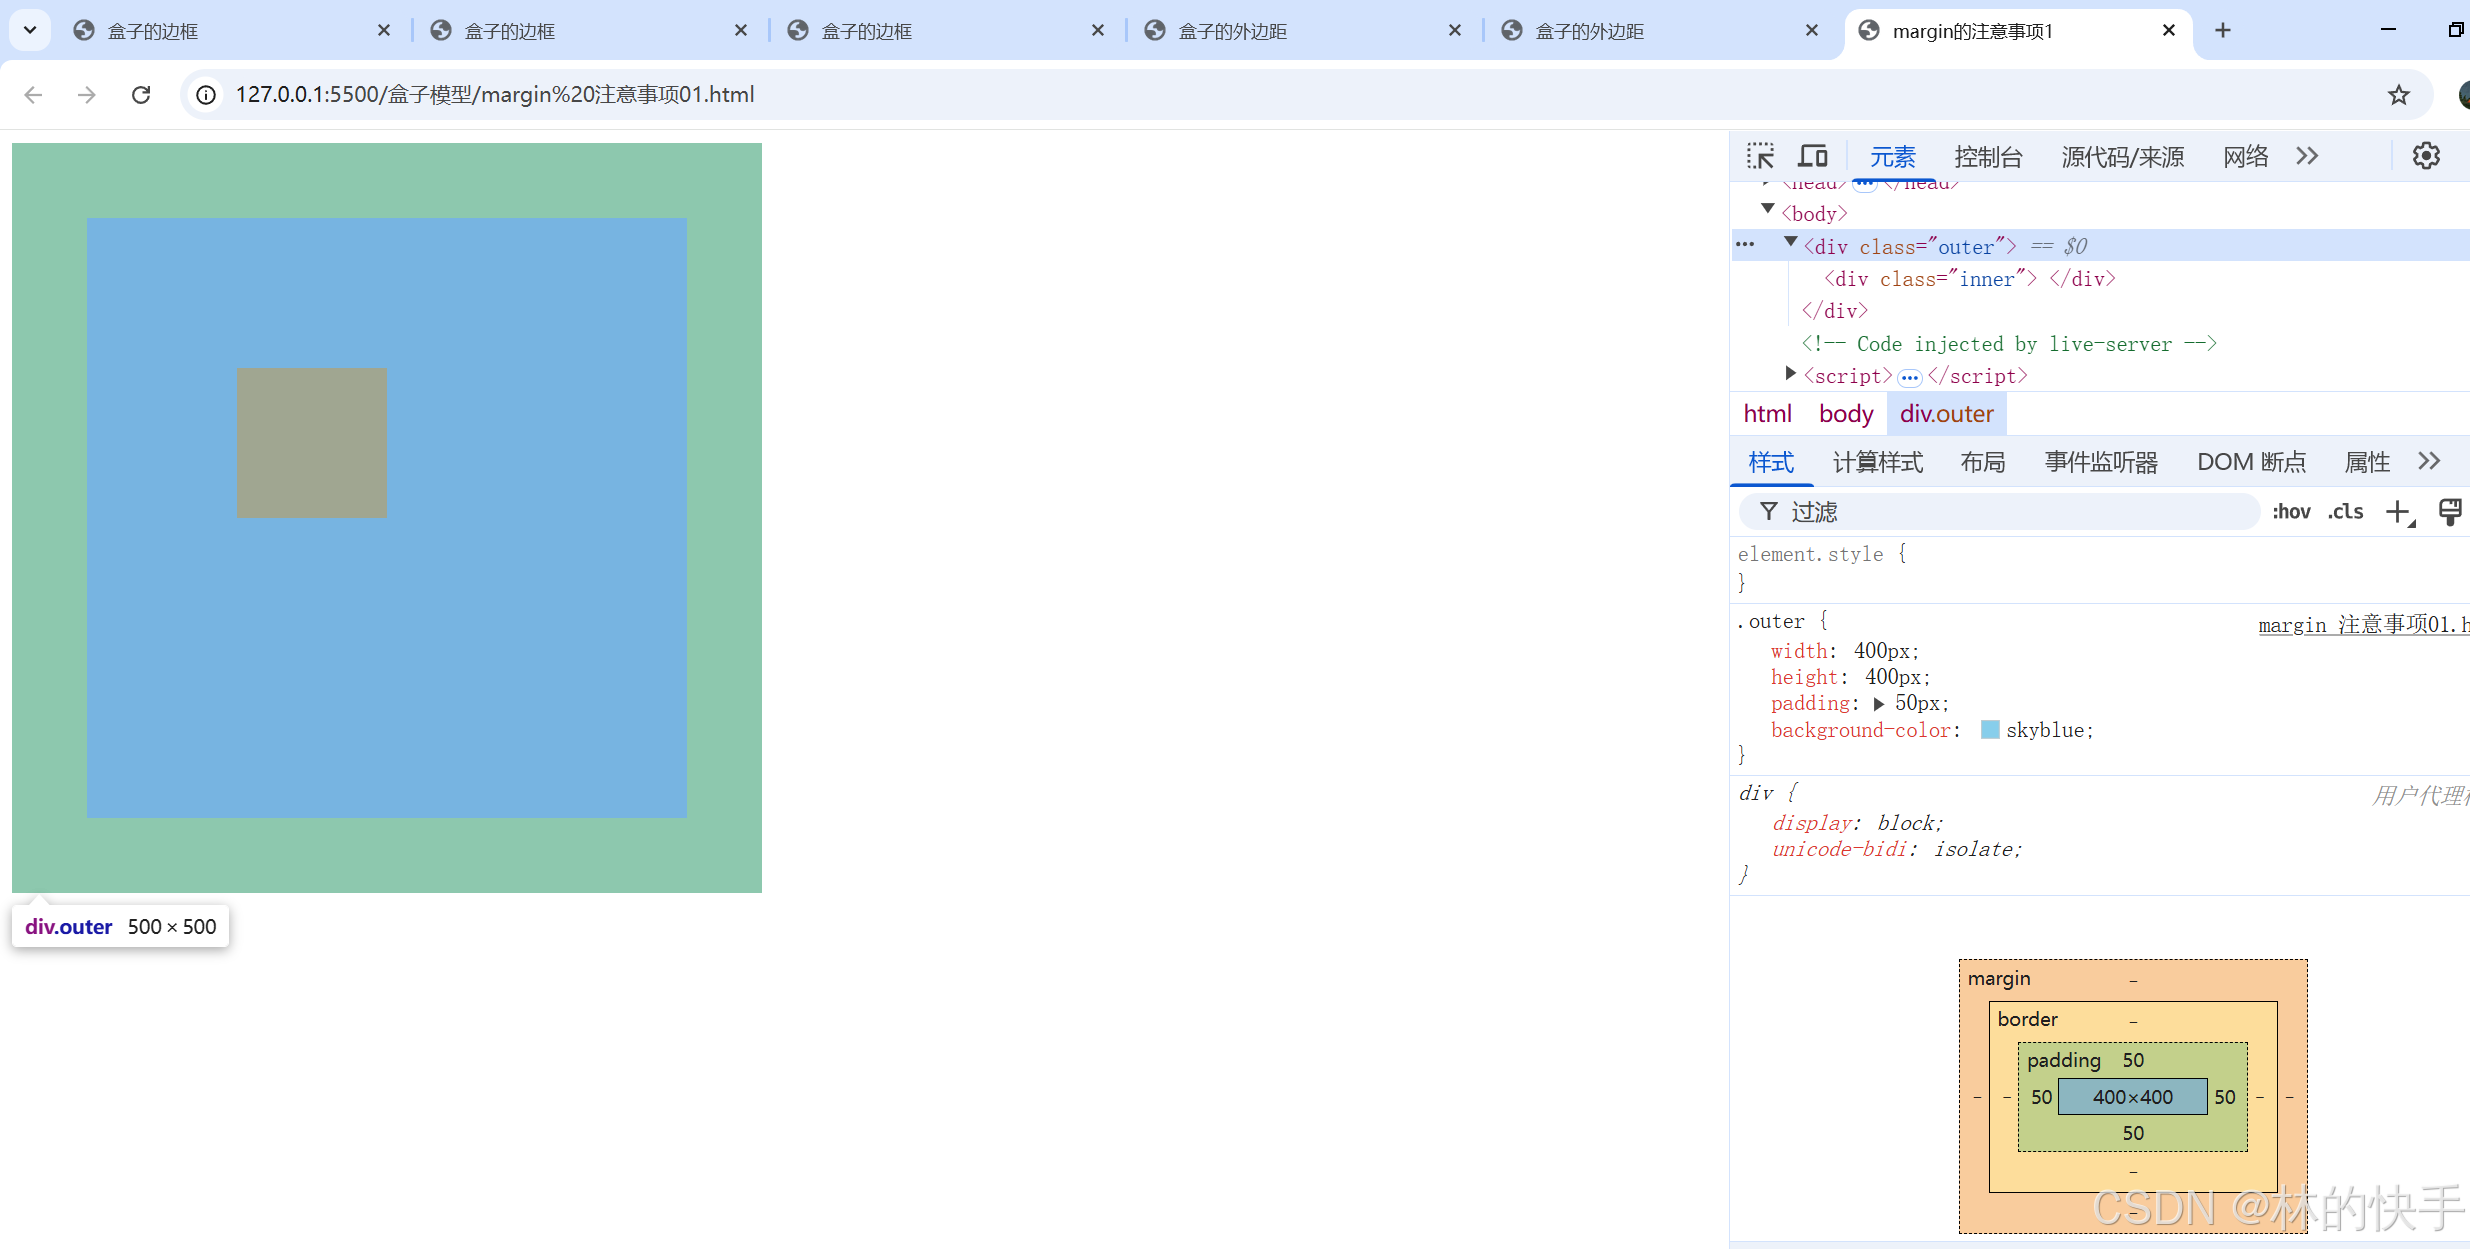Toggle device toolbar emulation icon
The height and width of the screenshot is (1249, 2470).
pyautogui.click(x=1812, y=156)
